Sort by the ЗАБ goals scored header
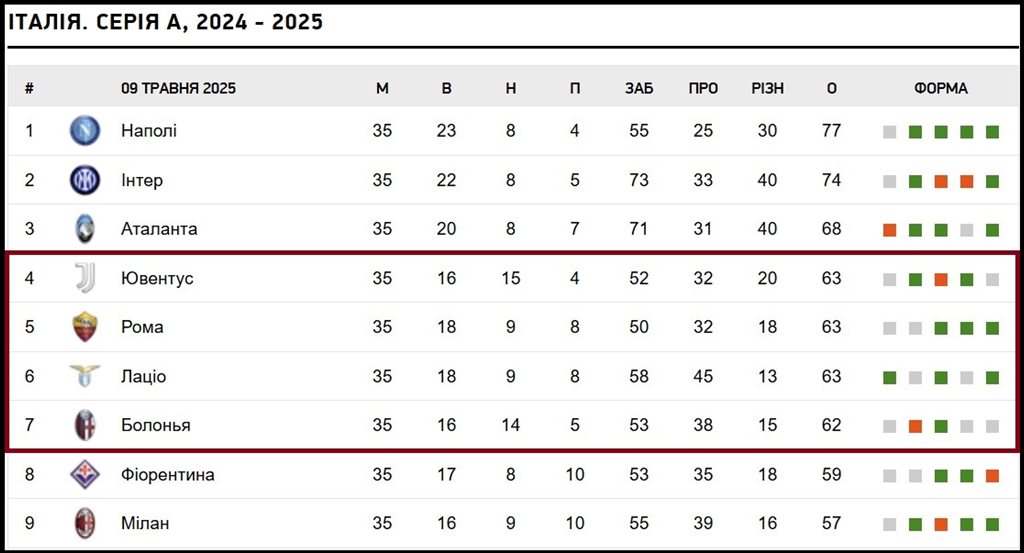The width and height of the screenshot is (1024, 553). click(639, 88)
